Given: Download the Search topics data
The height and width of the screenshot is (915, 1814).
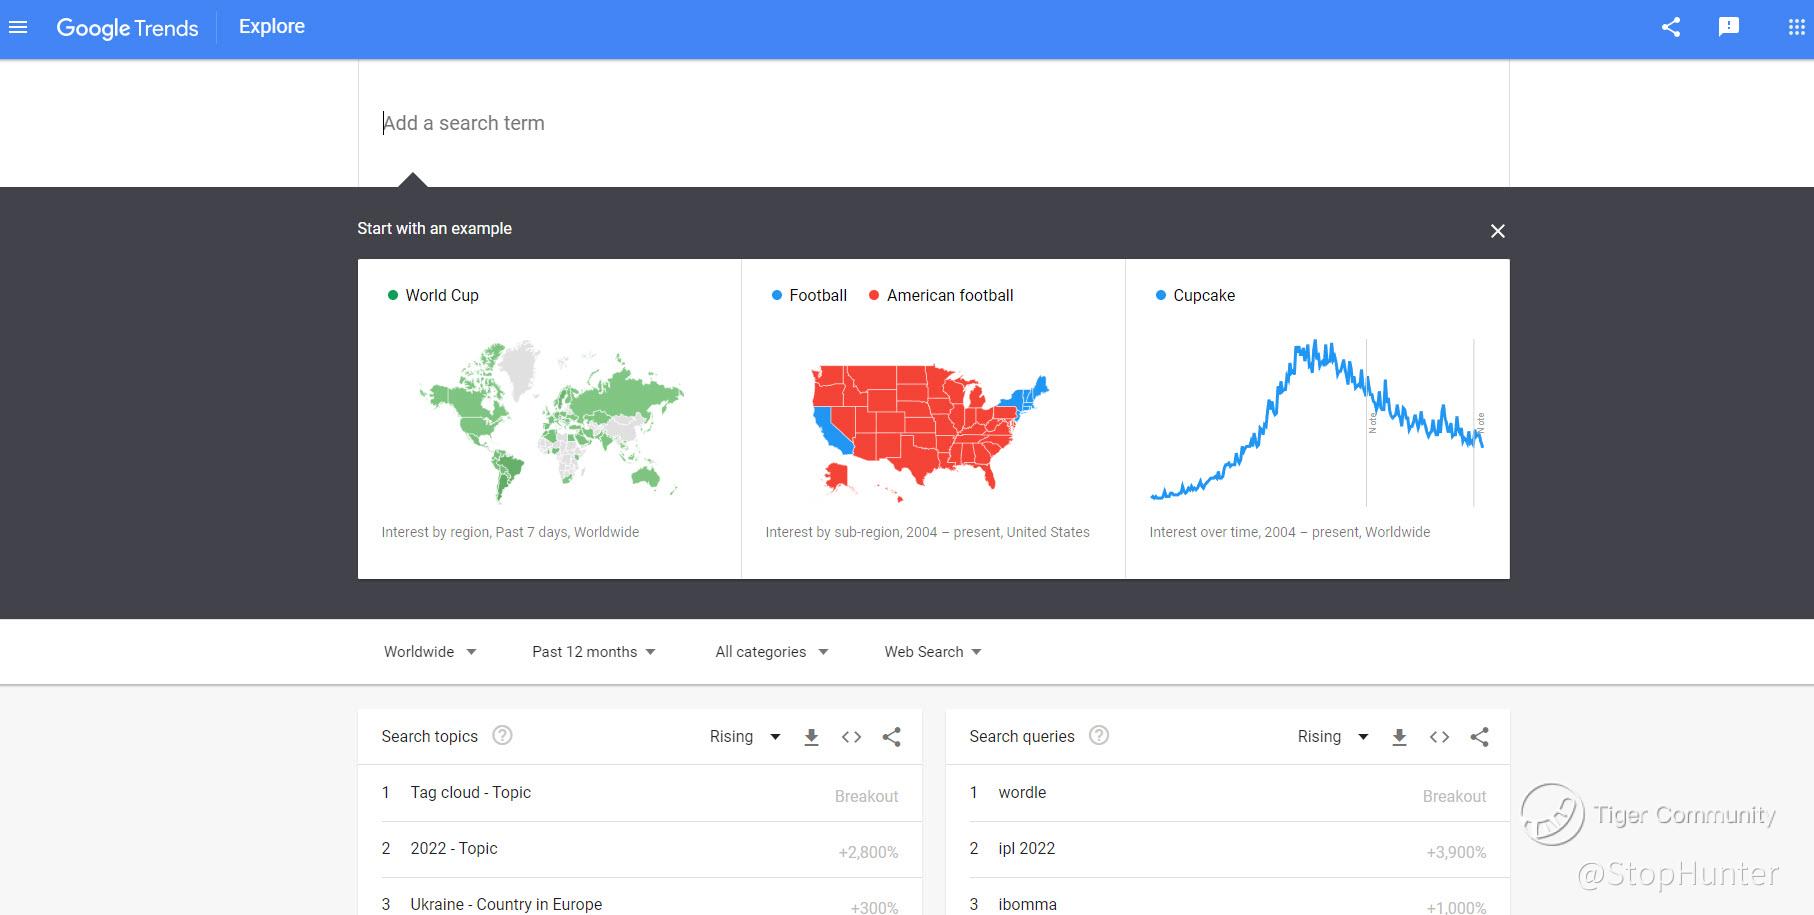Looking at the screenshot, I should 811,737.
